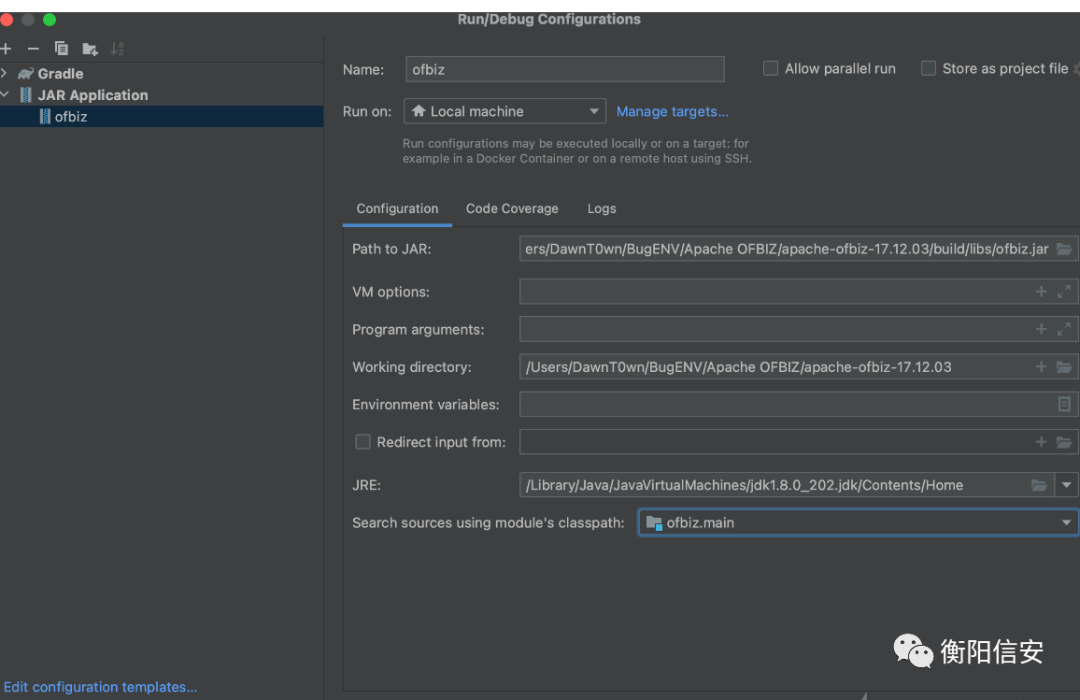
Task: Switch to the Code Coverage tab
Action: click(512, 209)
